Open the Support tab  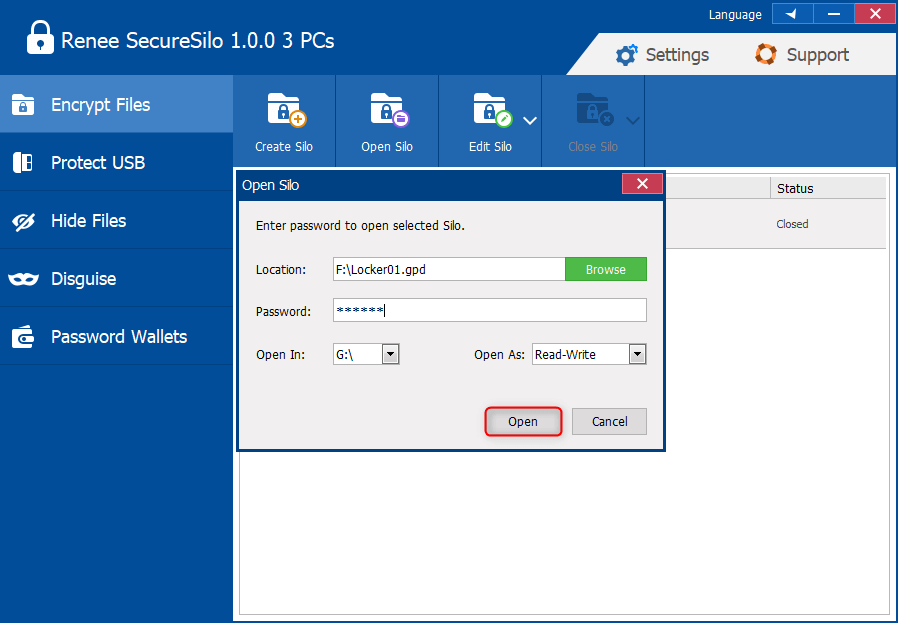(802, 55)
